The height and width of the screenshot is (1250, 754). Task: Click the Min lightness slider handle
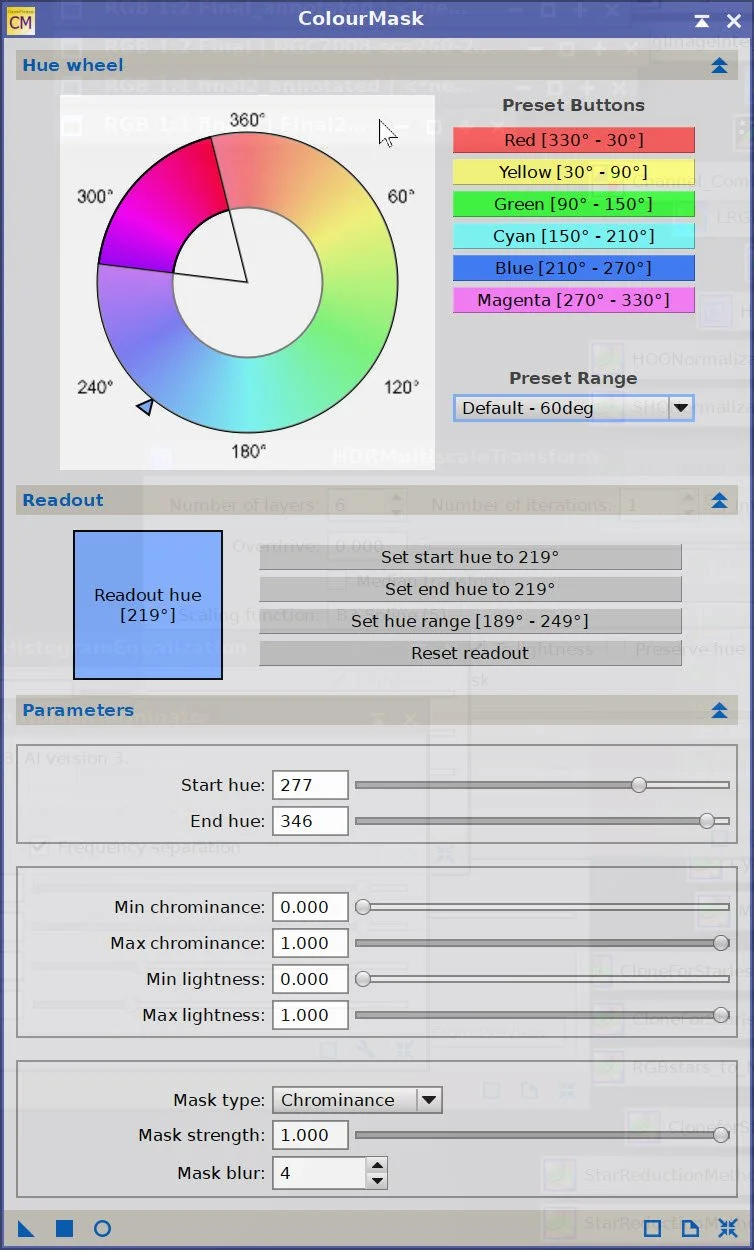[x=363, y=979]
